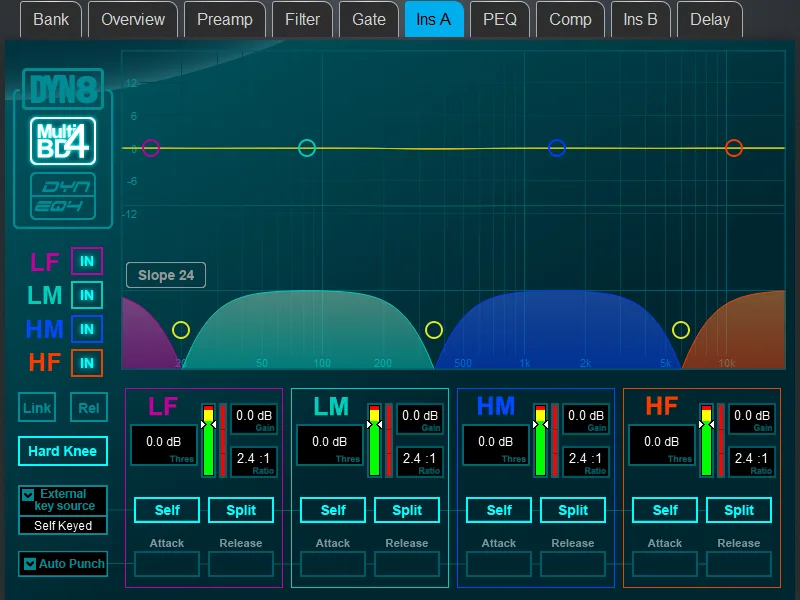Switch to the Filter tab
Screen dimensions: 800x600
tap(302, 19)
